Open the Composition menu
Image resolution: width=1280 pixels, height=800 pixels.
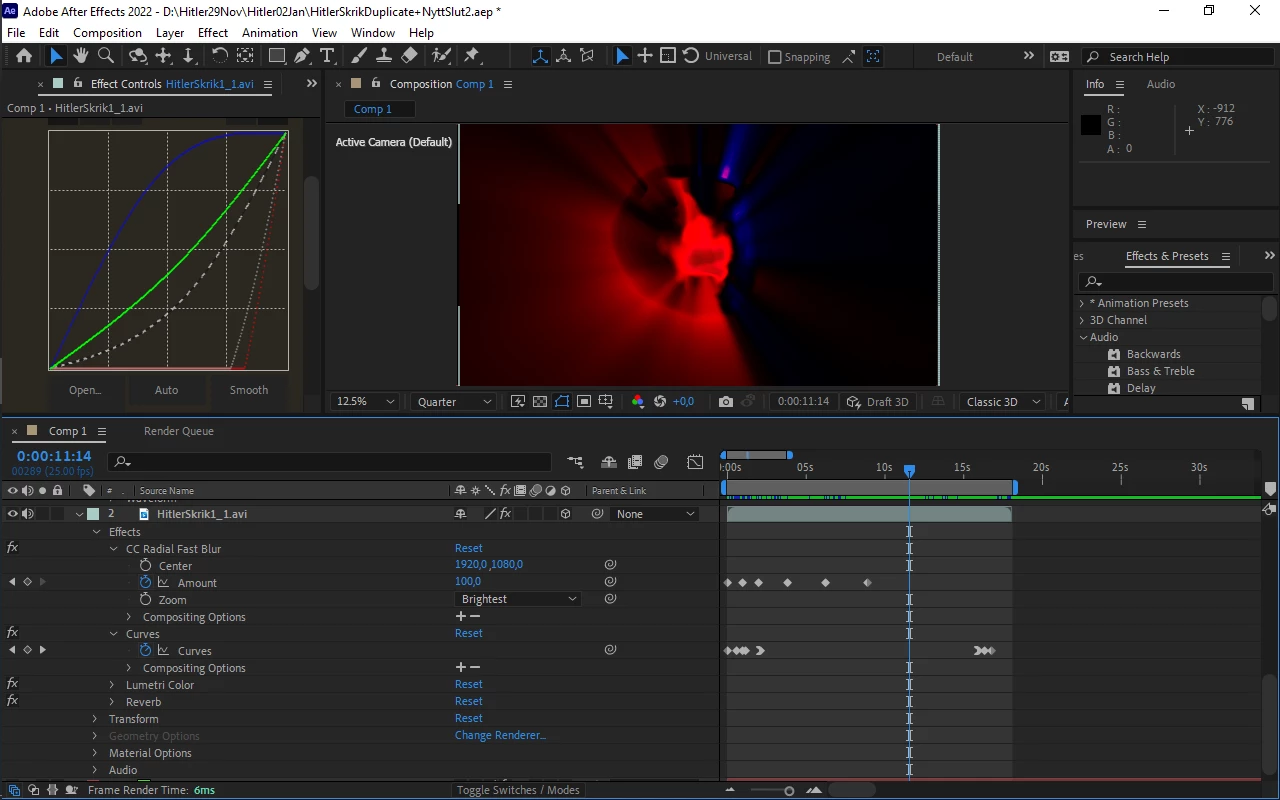(x=107, y=33)
